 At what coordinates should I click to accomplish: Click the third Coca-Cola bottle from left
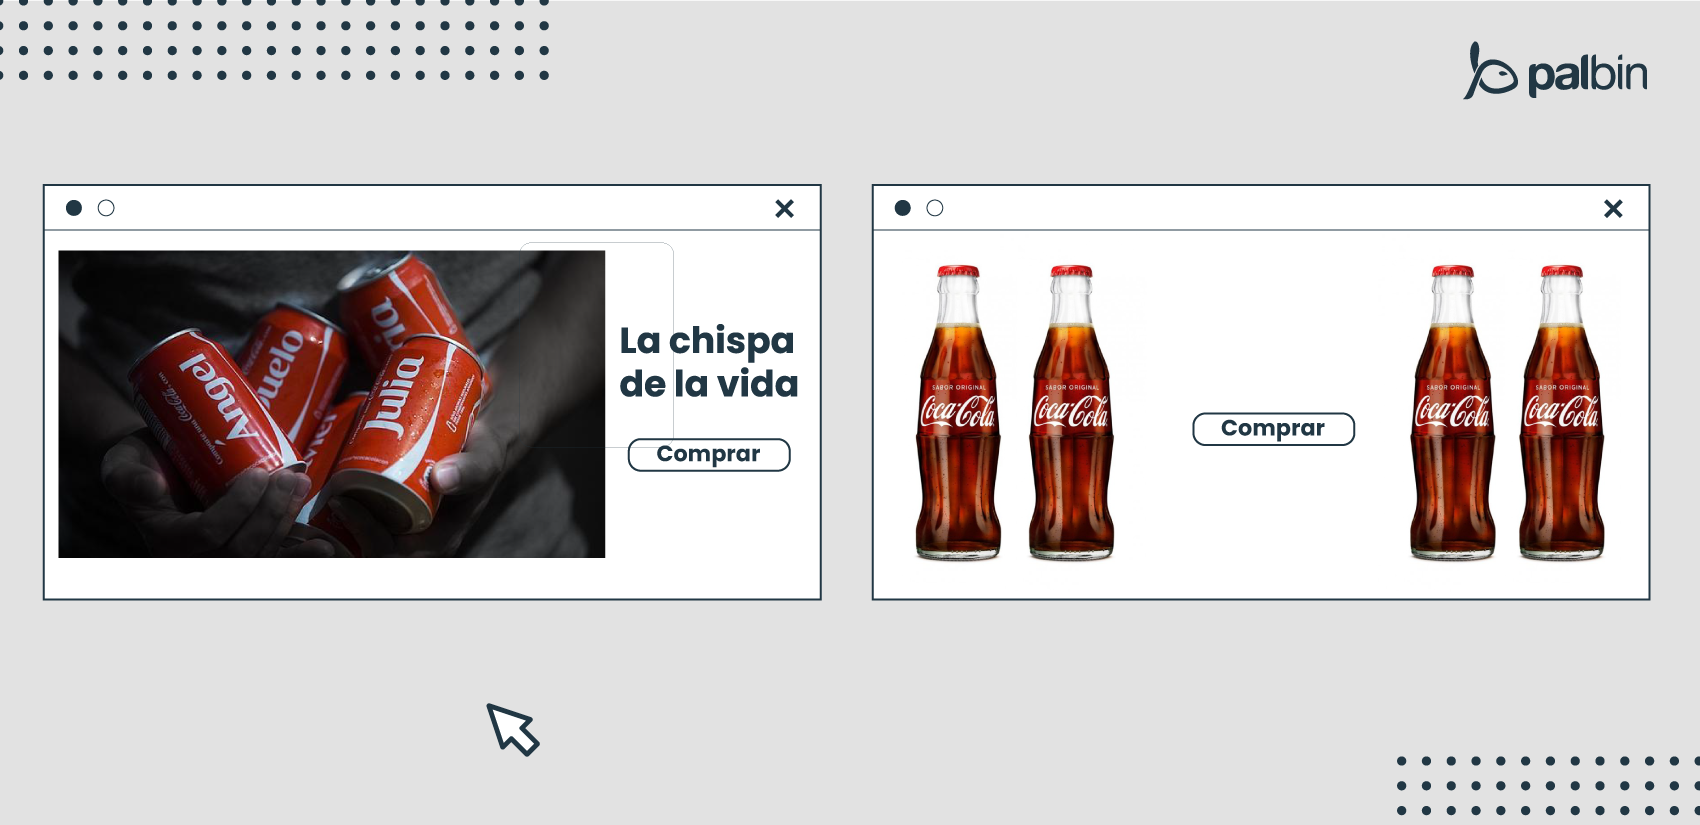1452,412
